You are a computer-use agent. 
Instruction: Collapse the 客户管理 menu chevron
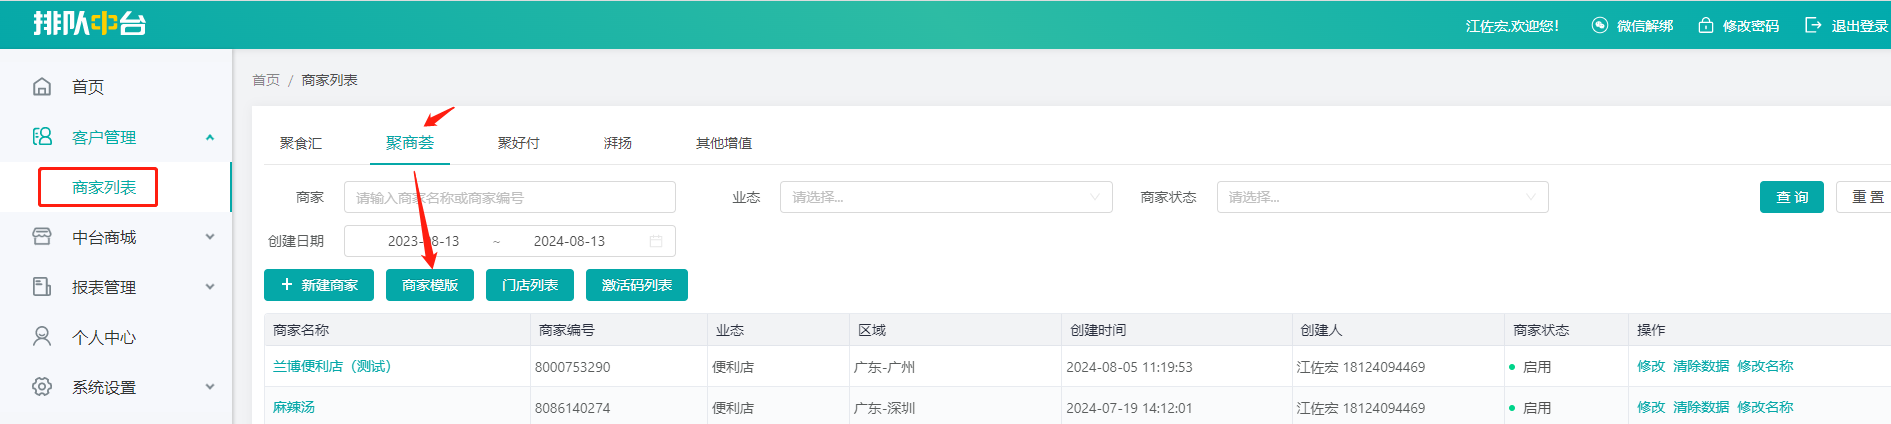210,137
